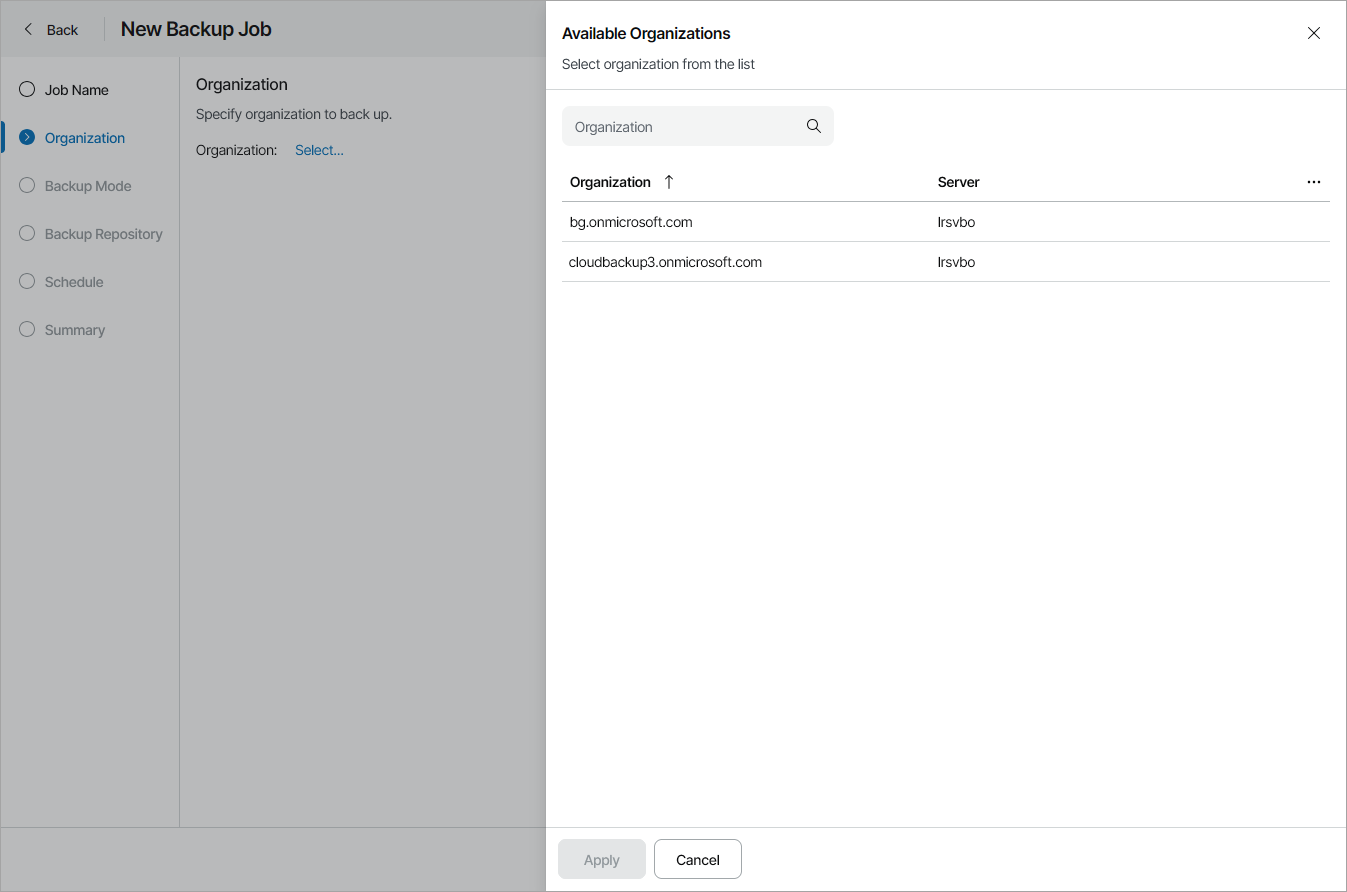
Task: Click the Back arrow icon
Action: 28,30
